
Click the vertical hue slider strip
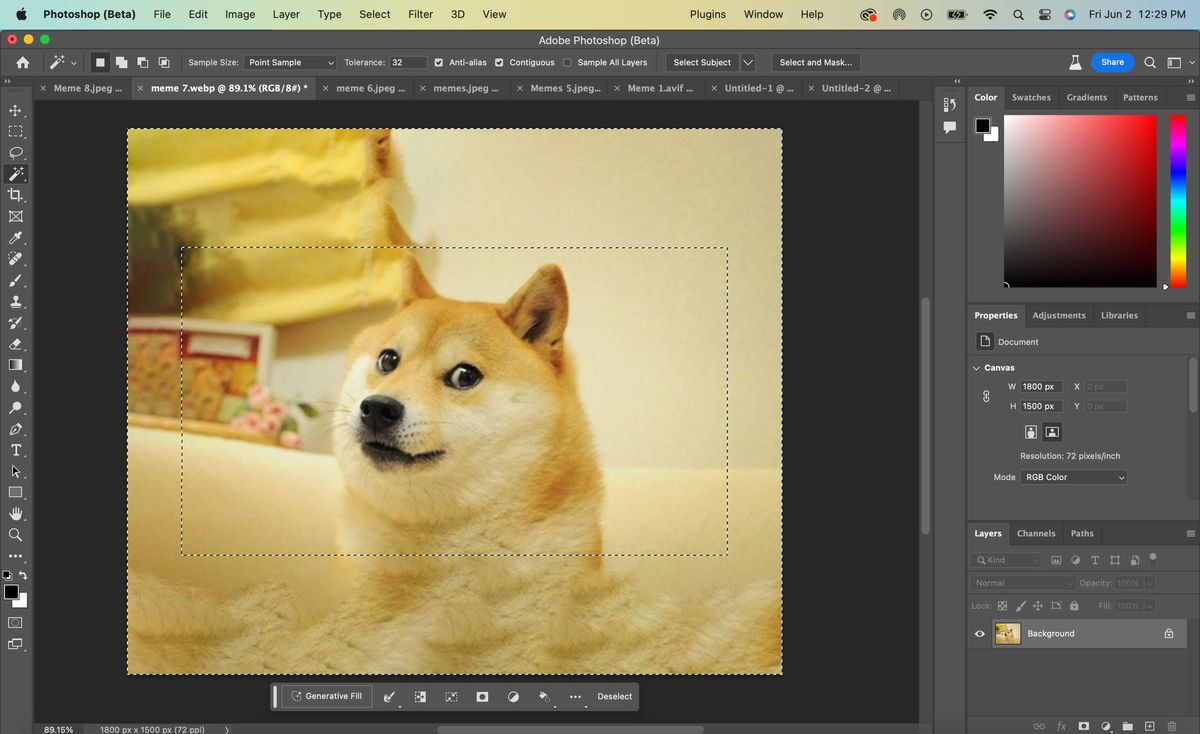1178,200
